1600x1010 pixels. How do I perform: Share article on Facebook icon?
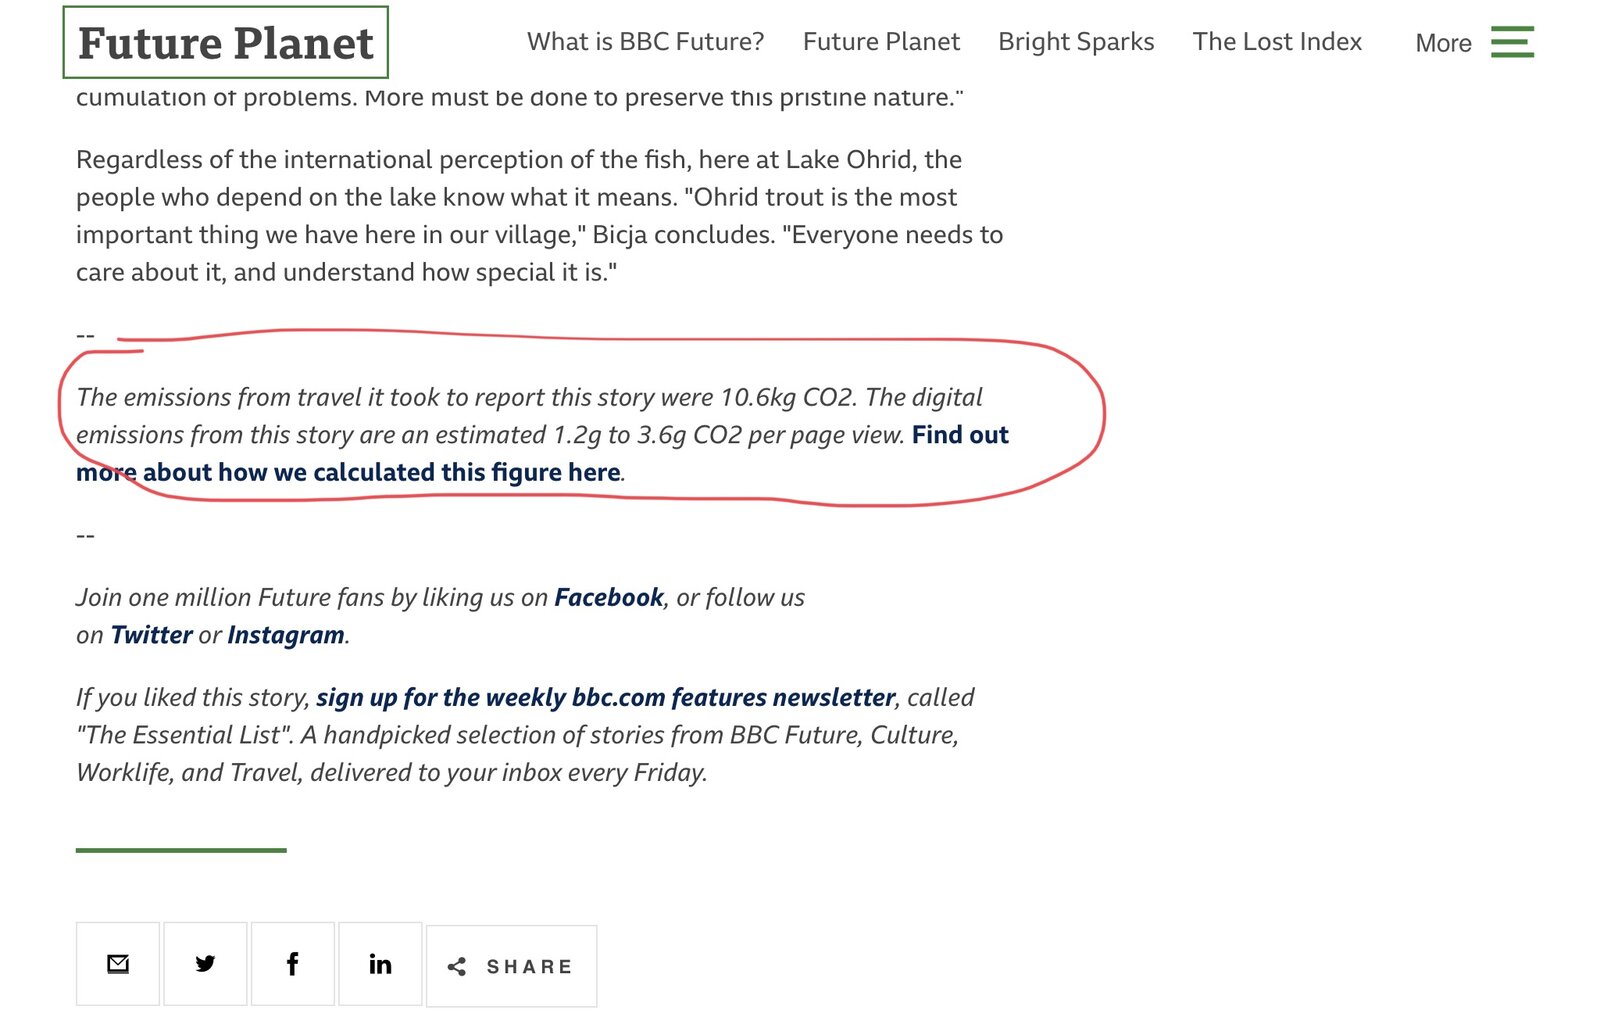(x=293, y=964)
